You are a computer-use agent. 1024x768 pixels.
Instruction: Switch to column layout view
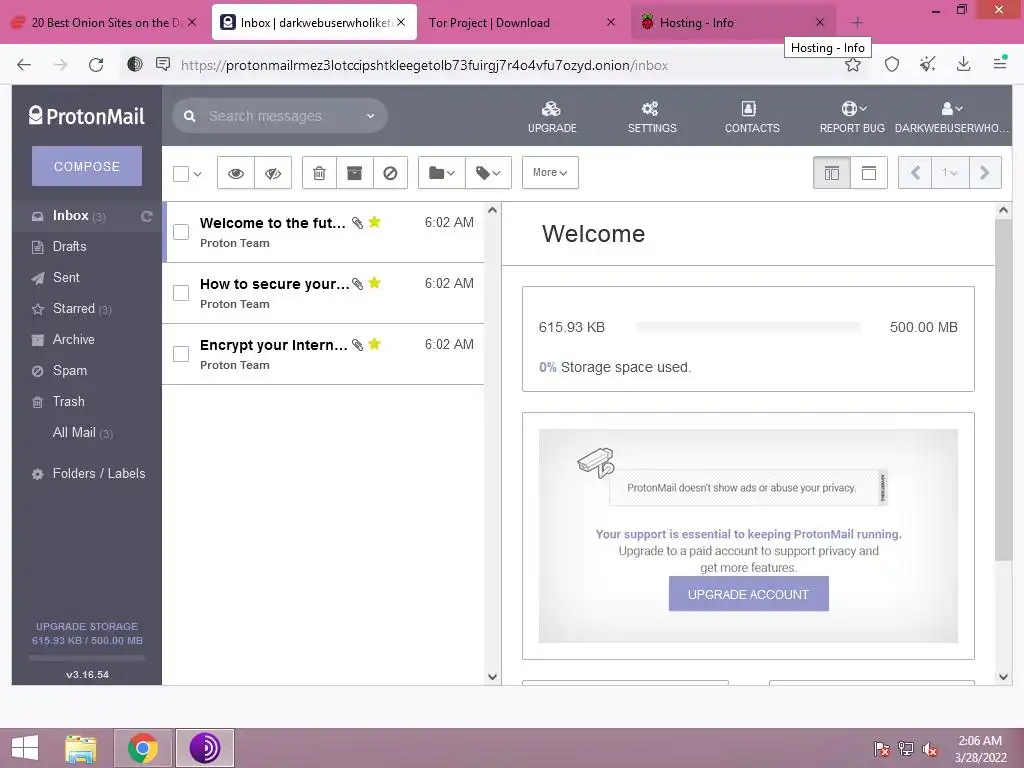point(831,173)
